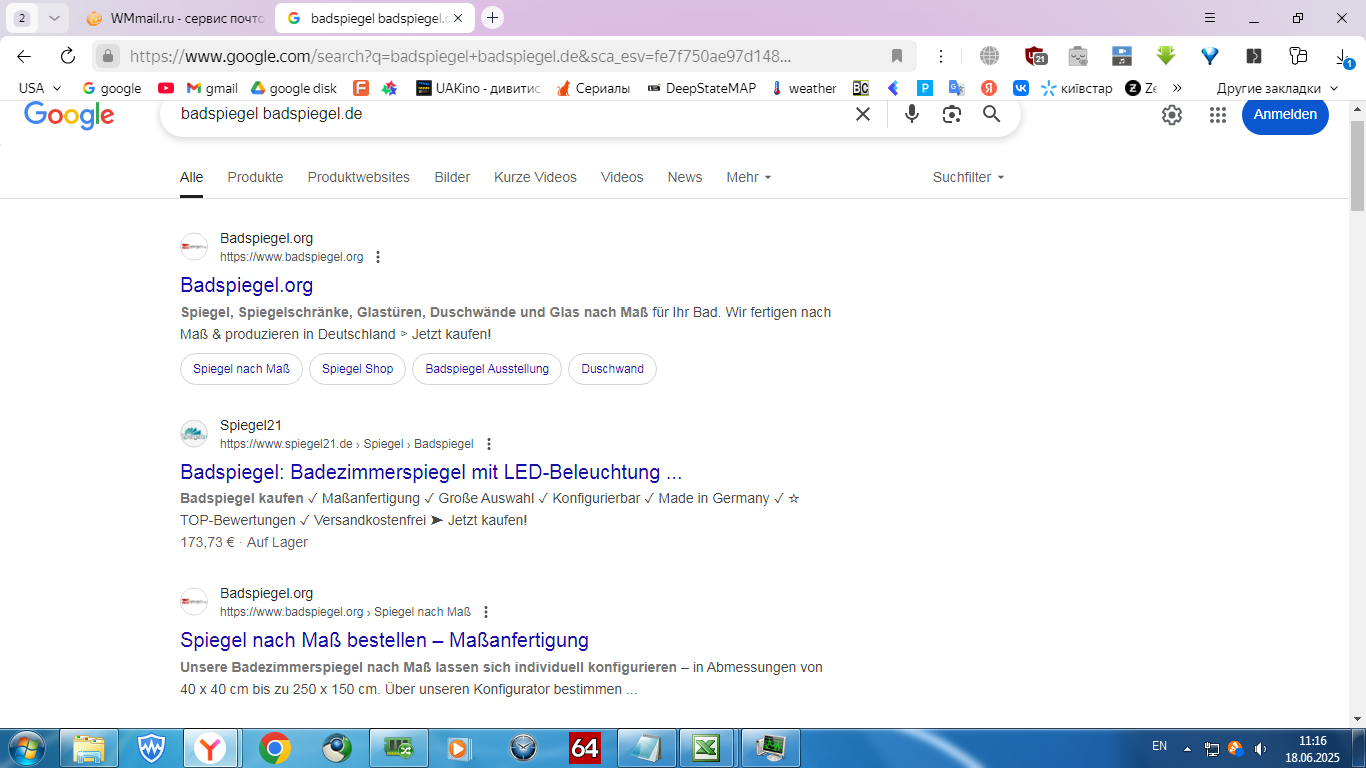Switch to the Produkte tab

coord(255,177)
